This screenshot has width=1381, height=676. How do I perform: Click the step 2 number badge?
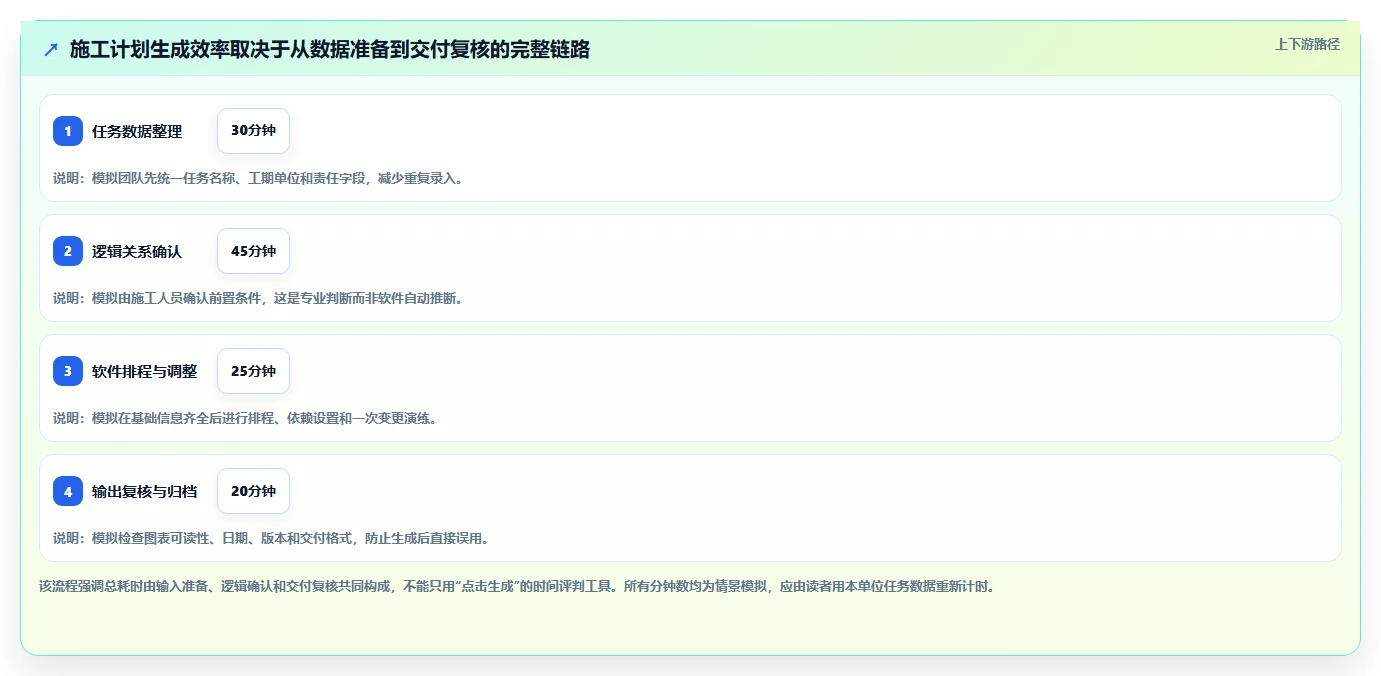[68, 251]
